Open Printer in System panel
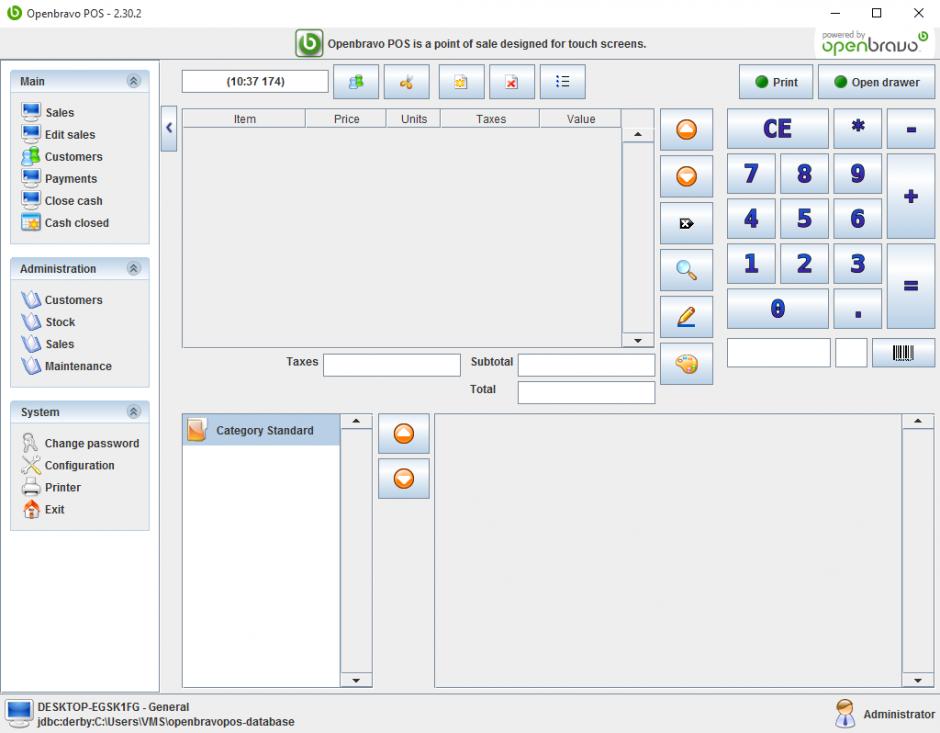940x733 pixels. 51,487
